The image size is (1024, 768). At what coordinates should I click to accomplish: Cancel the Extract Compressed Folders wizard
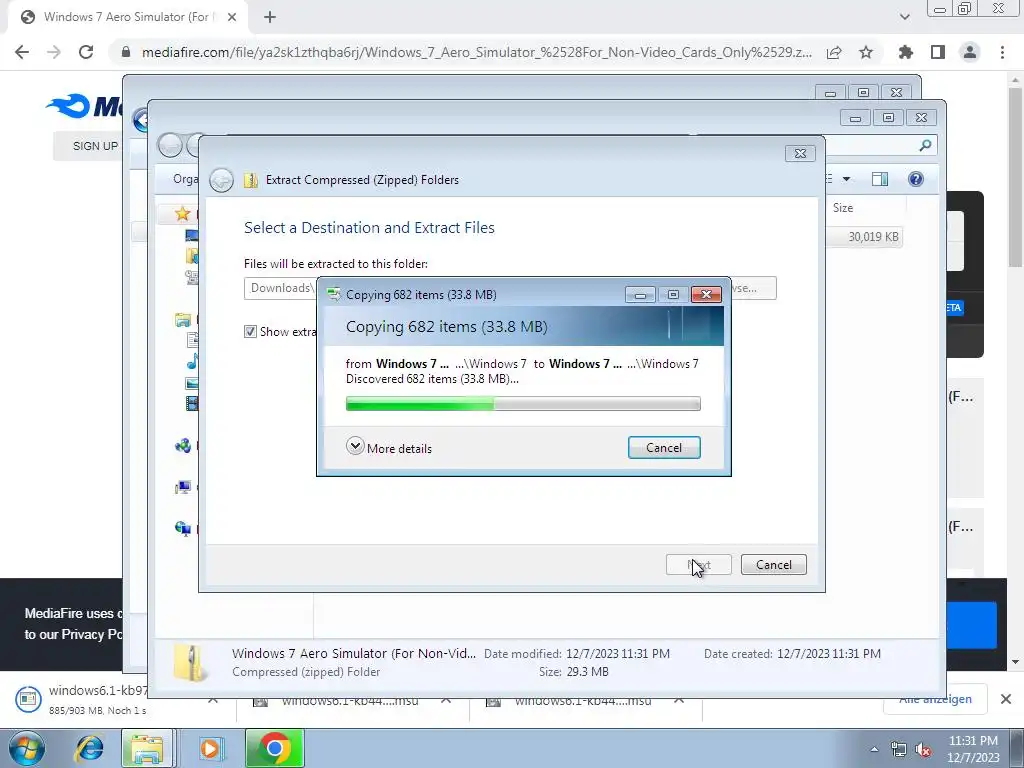773,565
